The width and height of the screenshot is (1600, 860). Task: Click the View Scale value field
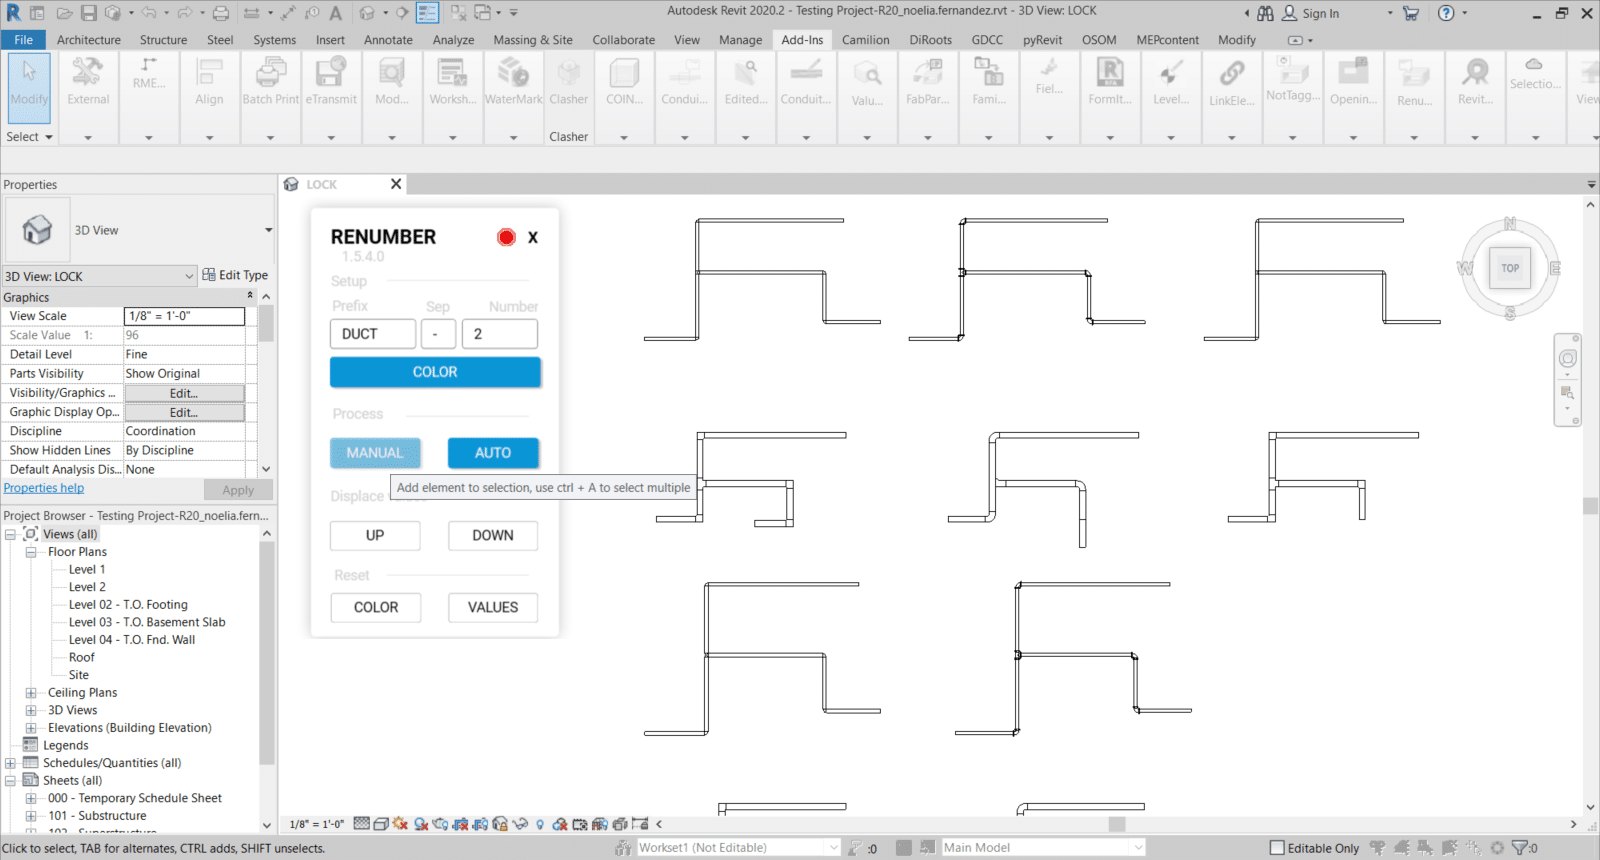click(184, 316)
